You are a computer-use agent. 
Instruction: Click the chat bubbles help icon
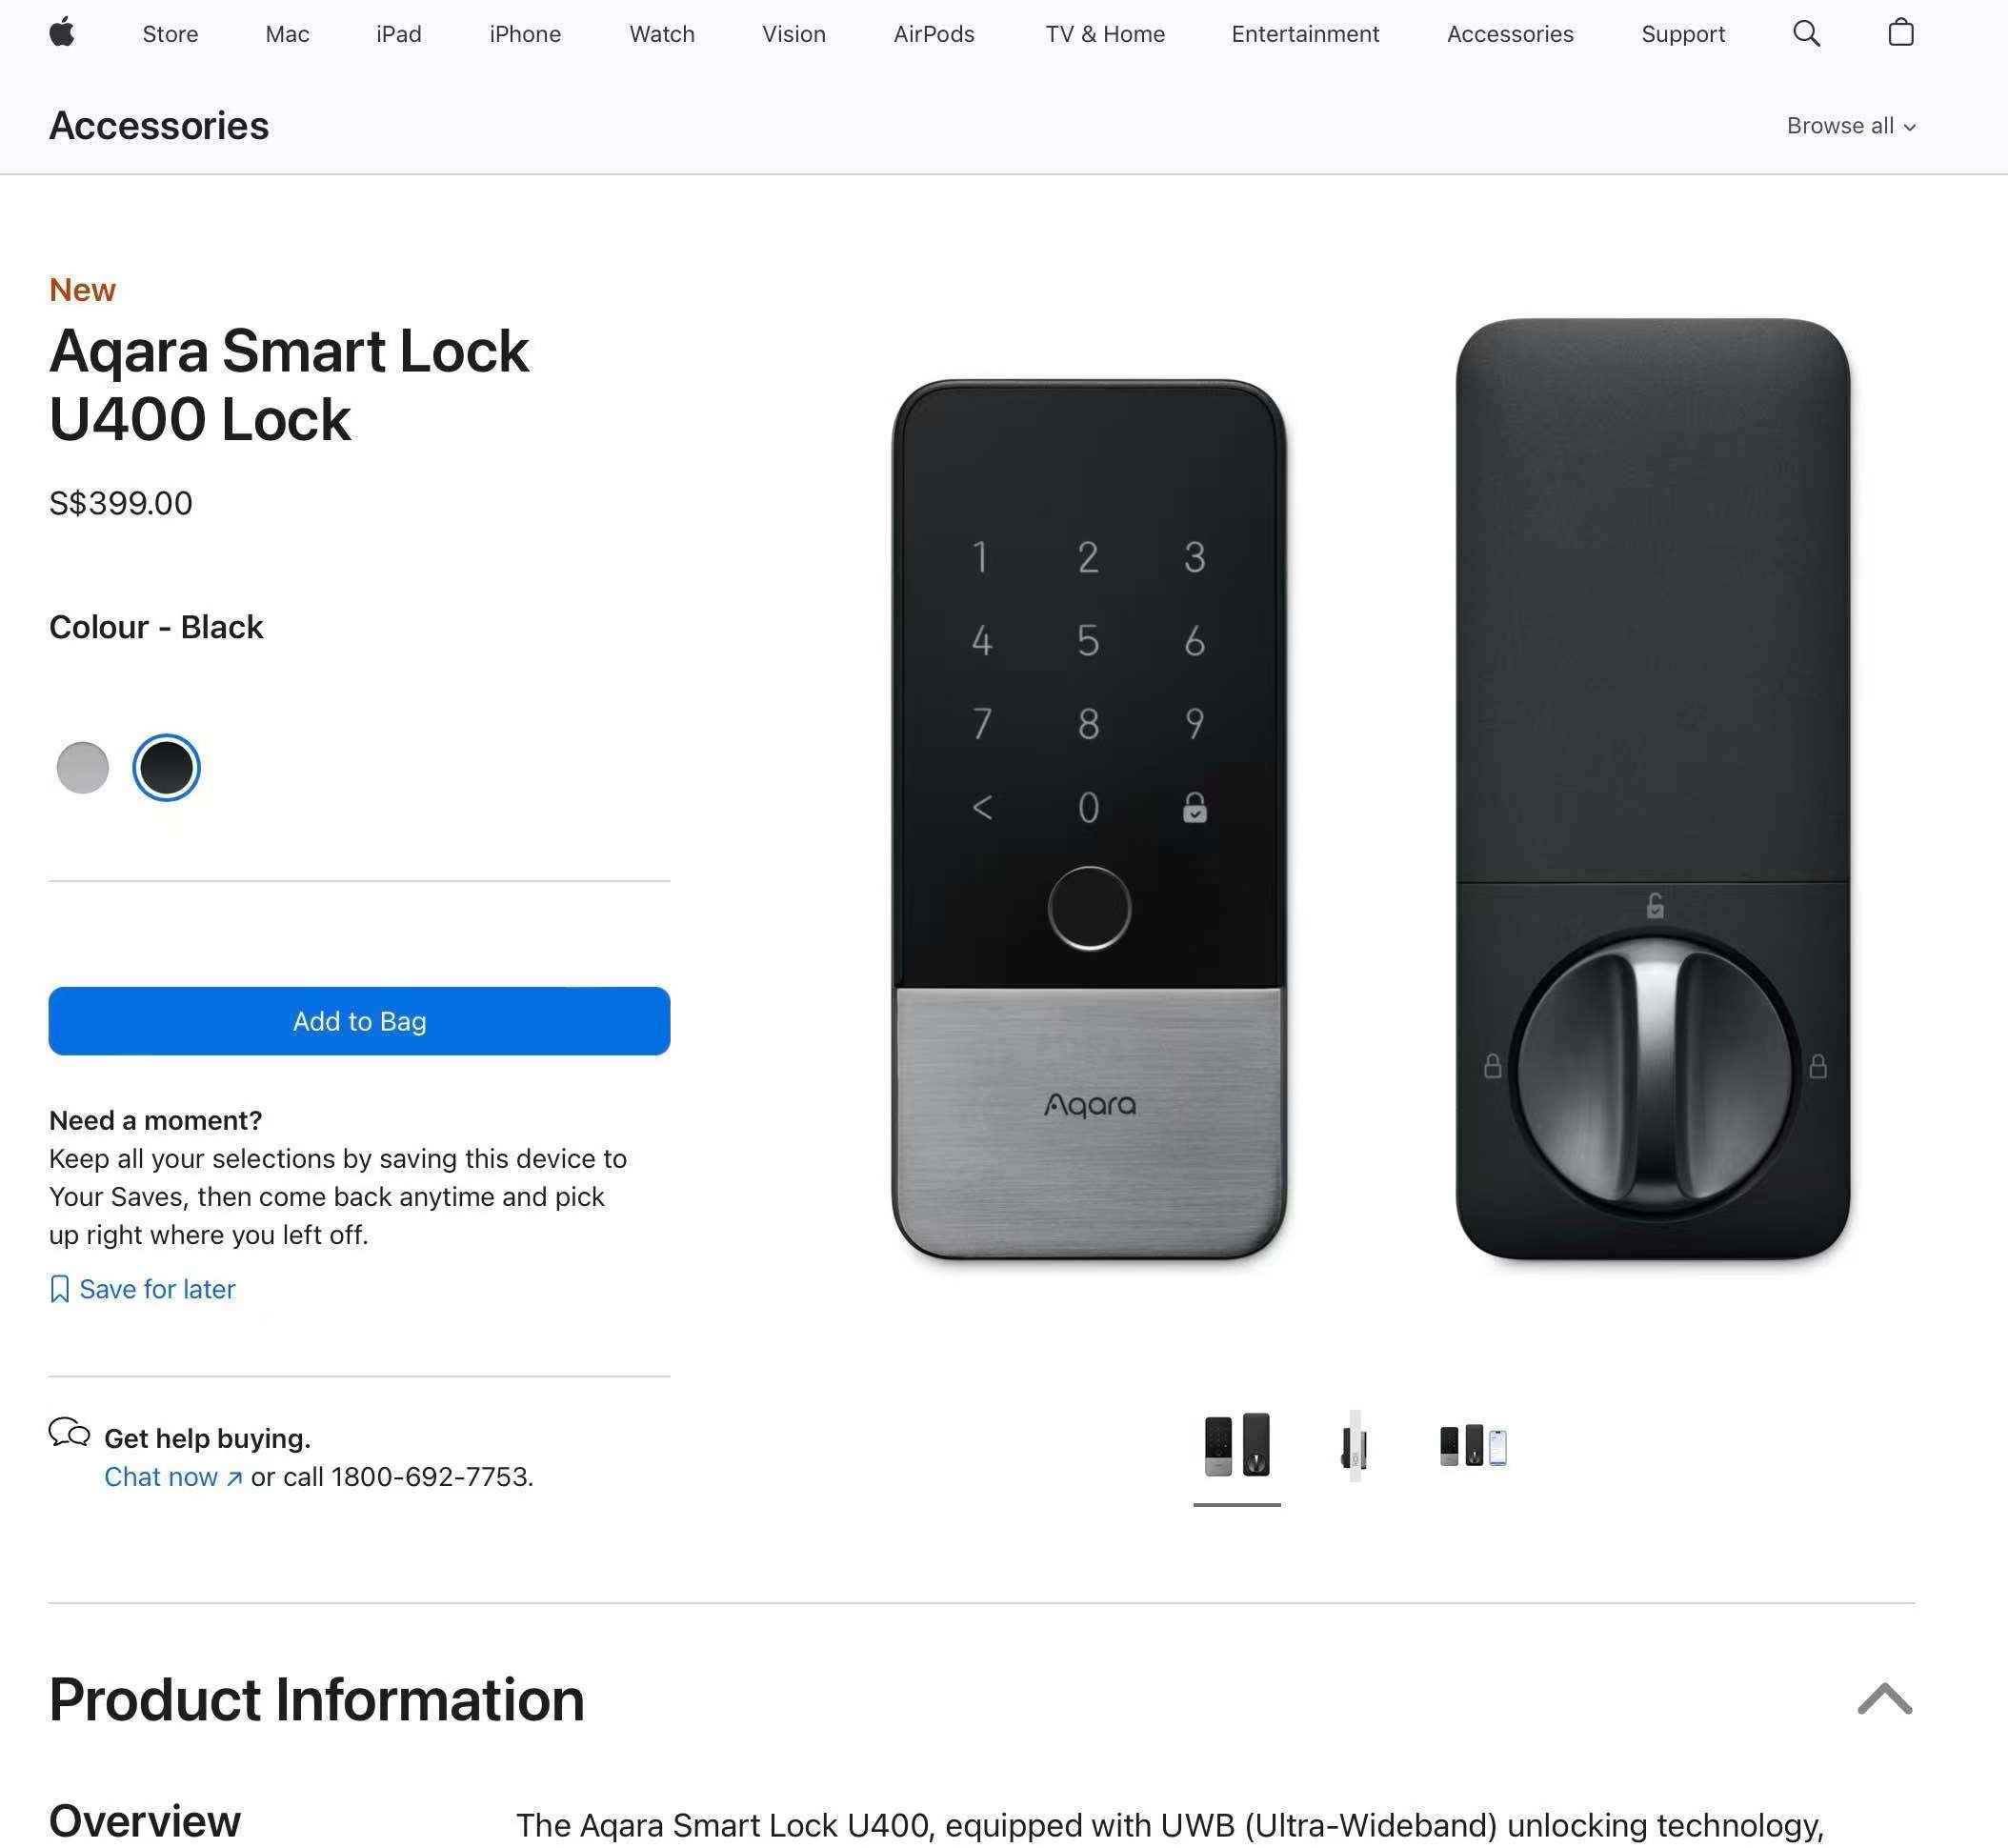click(69, 1433)
